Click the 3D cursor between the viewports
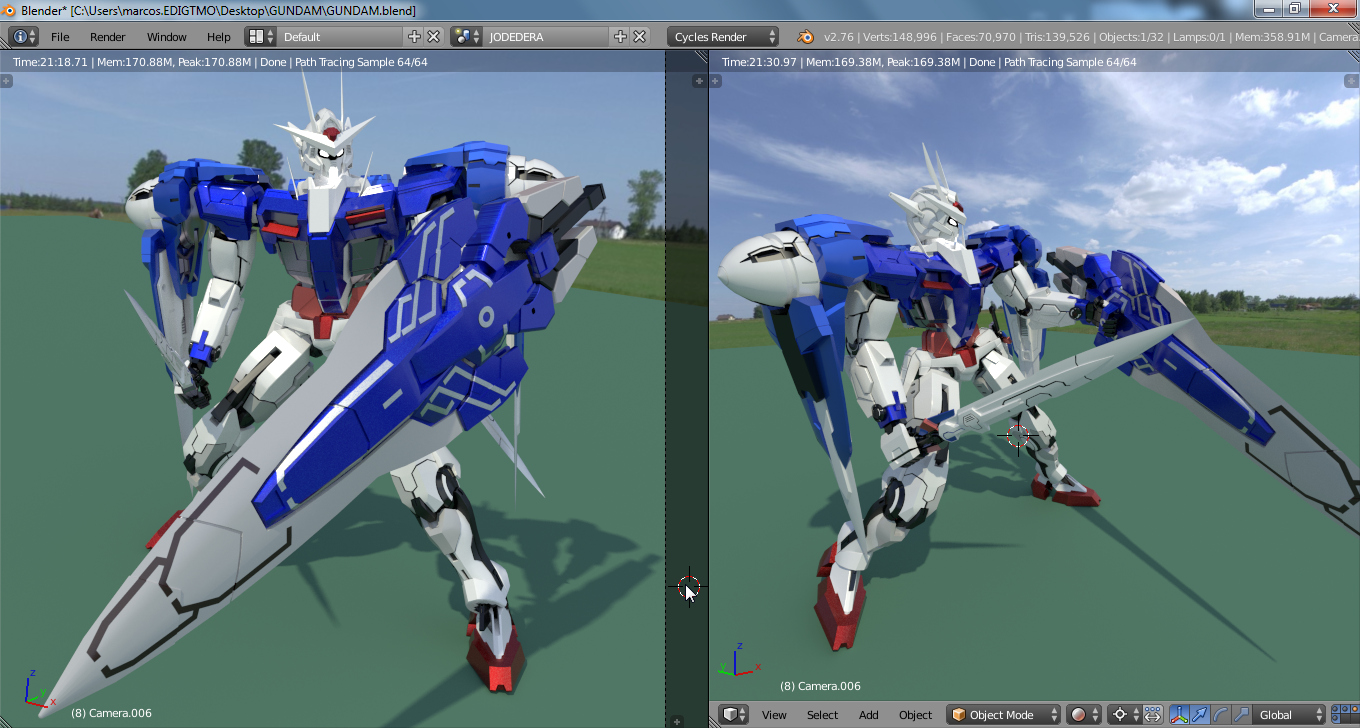 689,587
